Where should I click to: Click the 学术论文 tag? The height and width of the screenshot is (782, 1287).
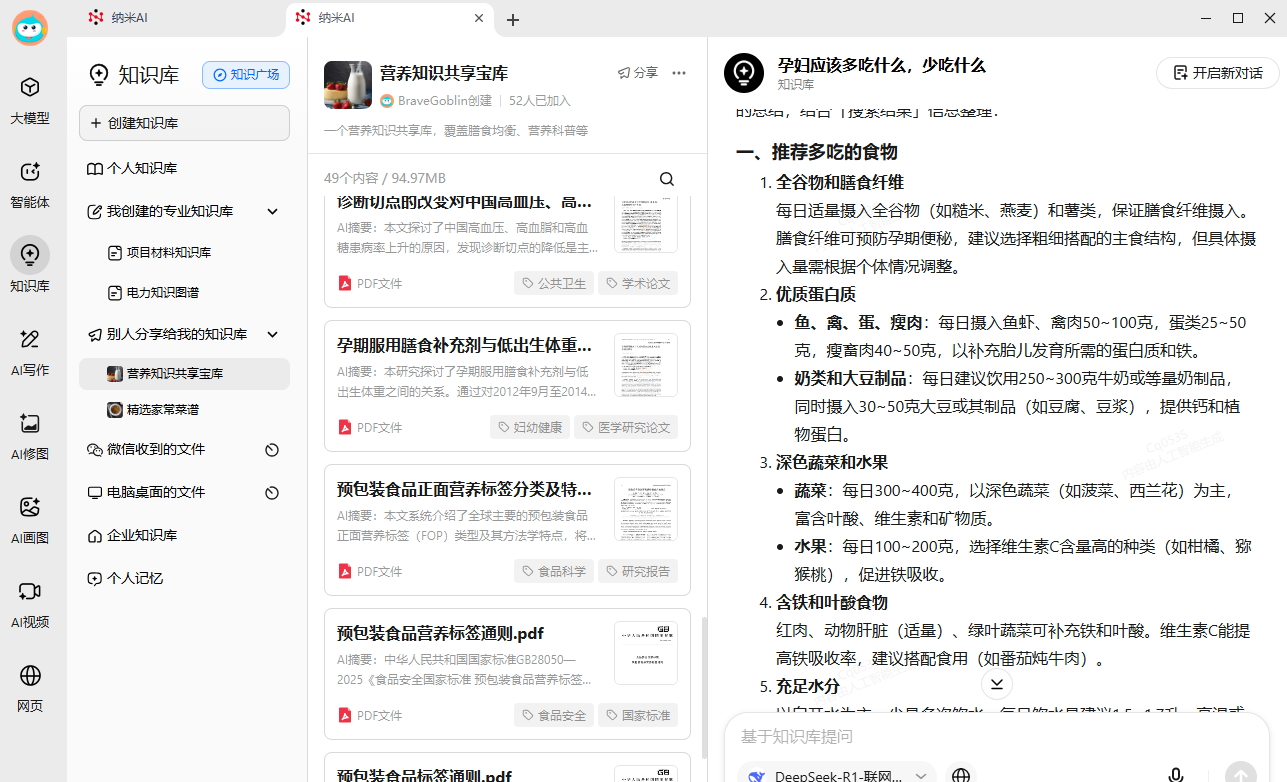click(638, 283)
